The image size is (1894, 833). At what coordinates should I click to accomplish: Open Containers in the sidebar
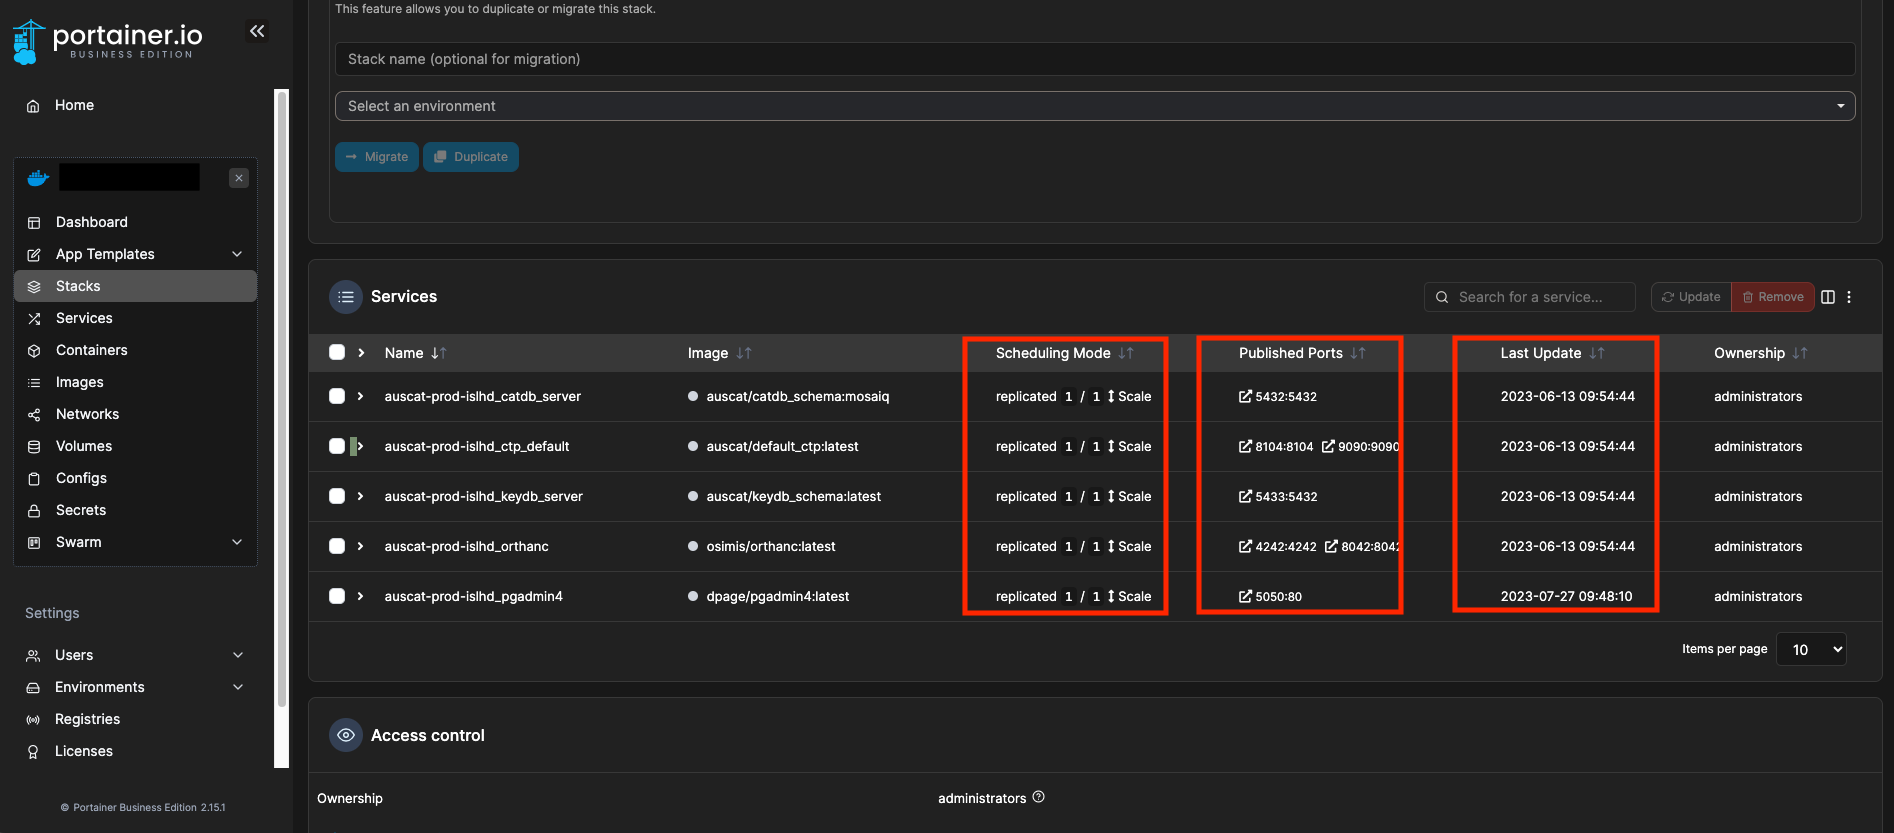135,350
